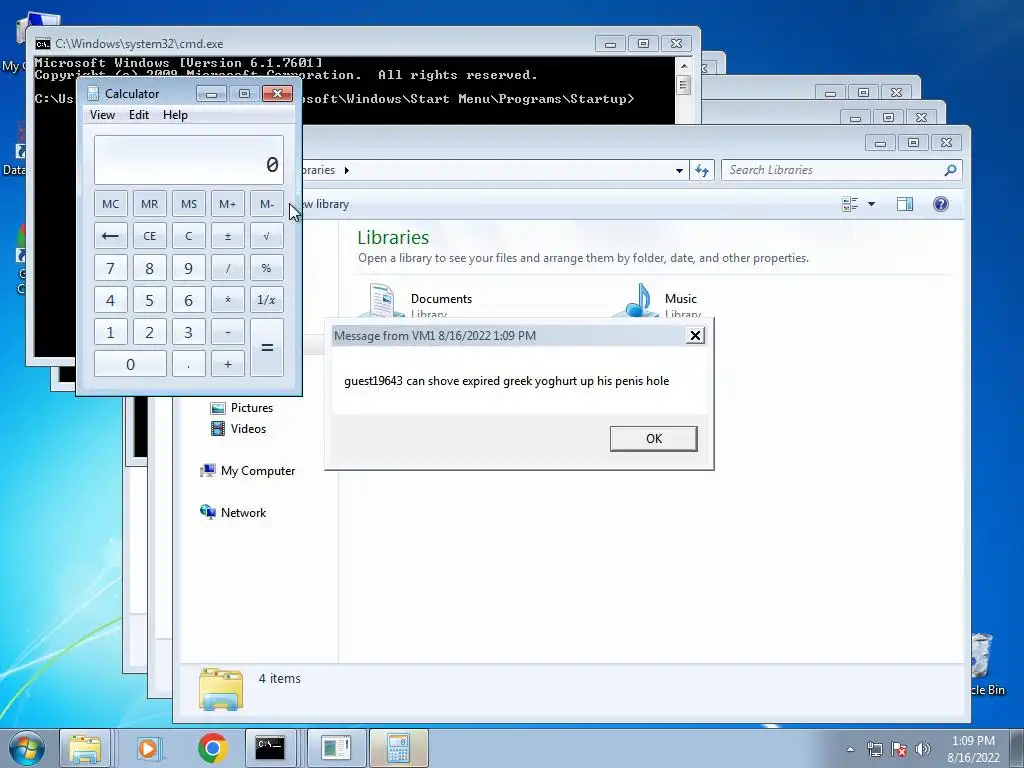1024x768 pixels.
Task: Click the plus-minus sign key
Action: pos(228,236)
